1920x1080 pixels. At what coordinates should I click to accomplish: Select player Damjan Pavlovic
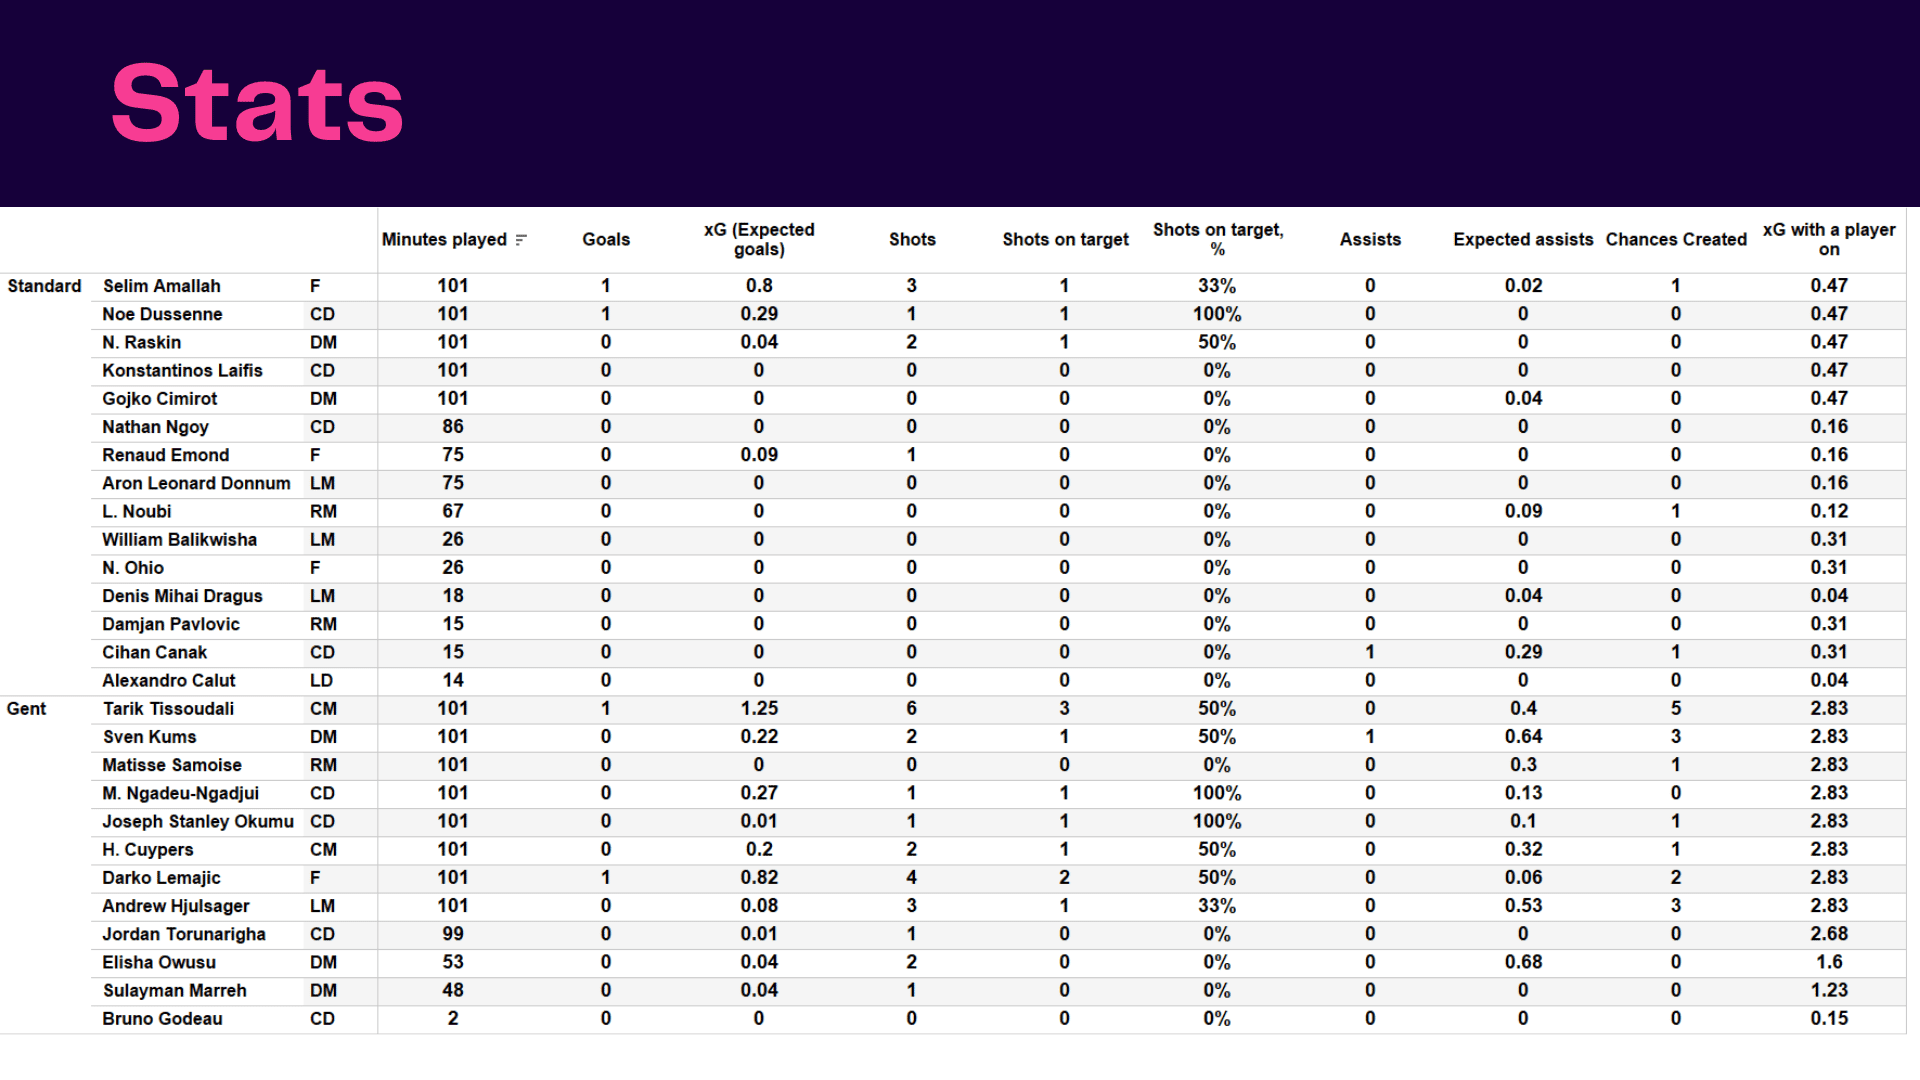point(171,624)
